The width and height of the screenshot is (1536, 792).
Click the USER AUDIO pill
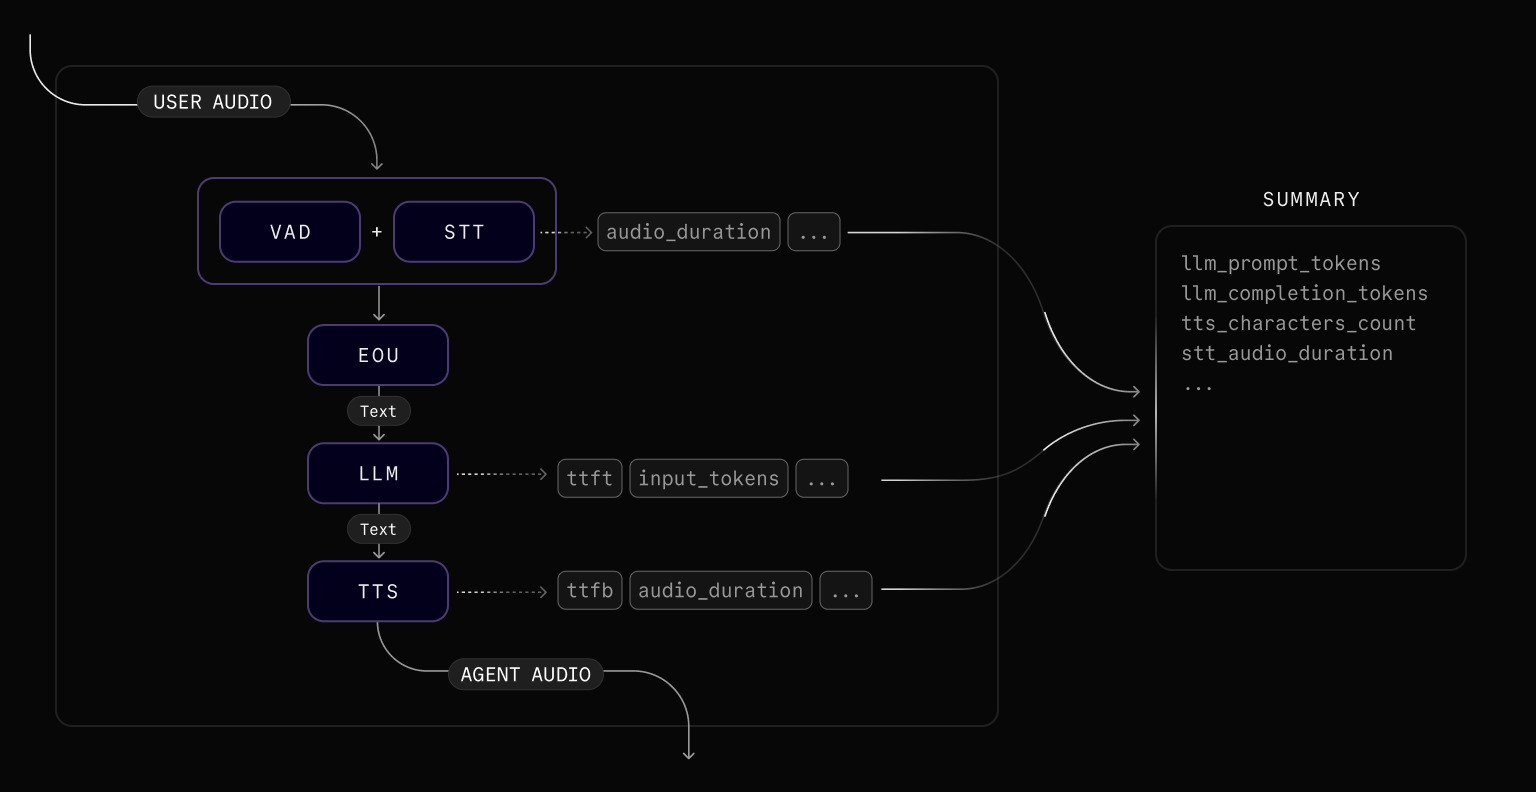click(213, 101)
